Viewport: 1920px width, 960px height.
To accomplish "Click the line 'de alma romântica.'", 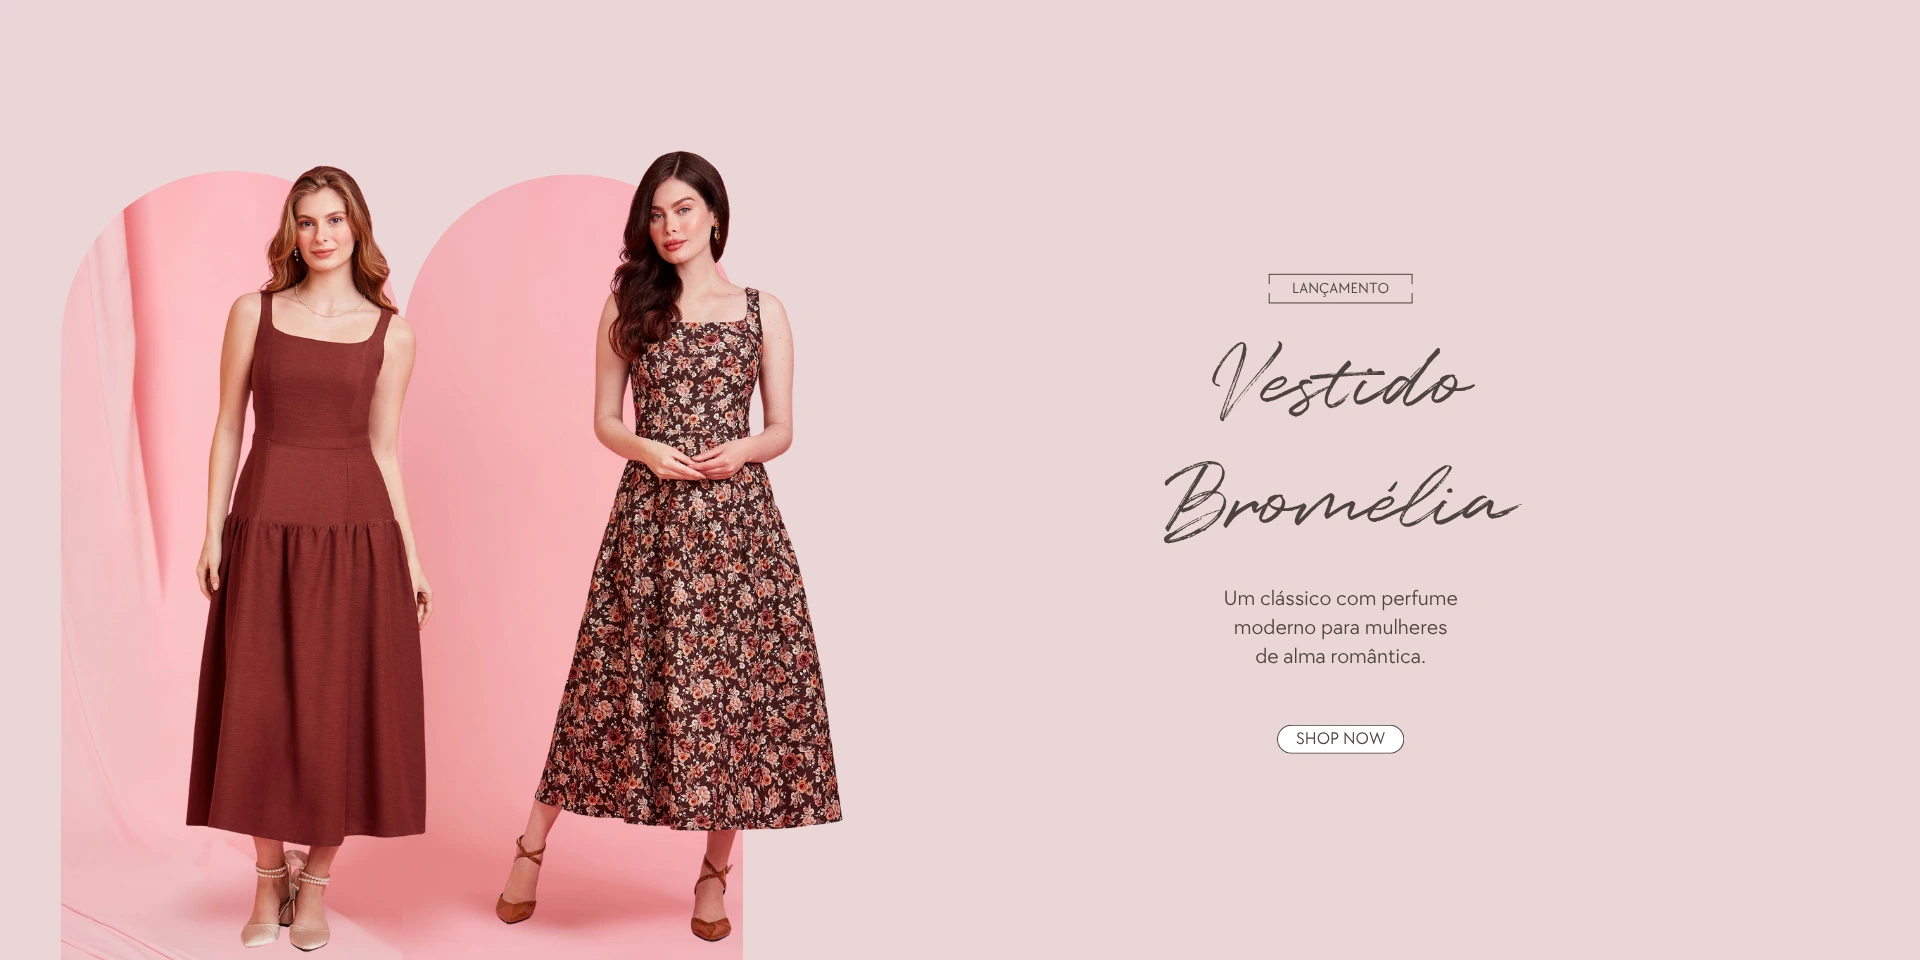I will pyautogui.click(x=1340, y=656).
